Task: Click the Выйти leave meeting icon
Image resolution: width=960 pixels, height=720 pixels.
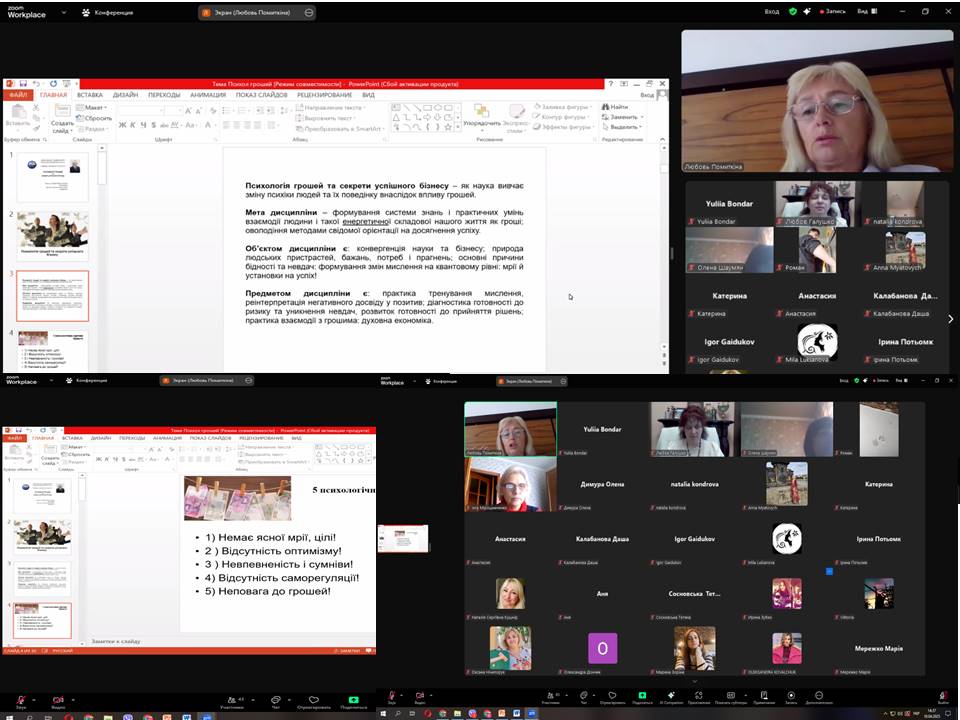Action: (x=944, y=698)
